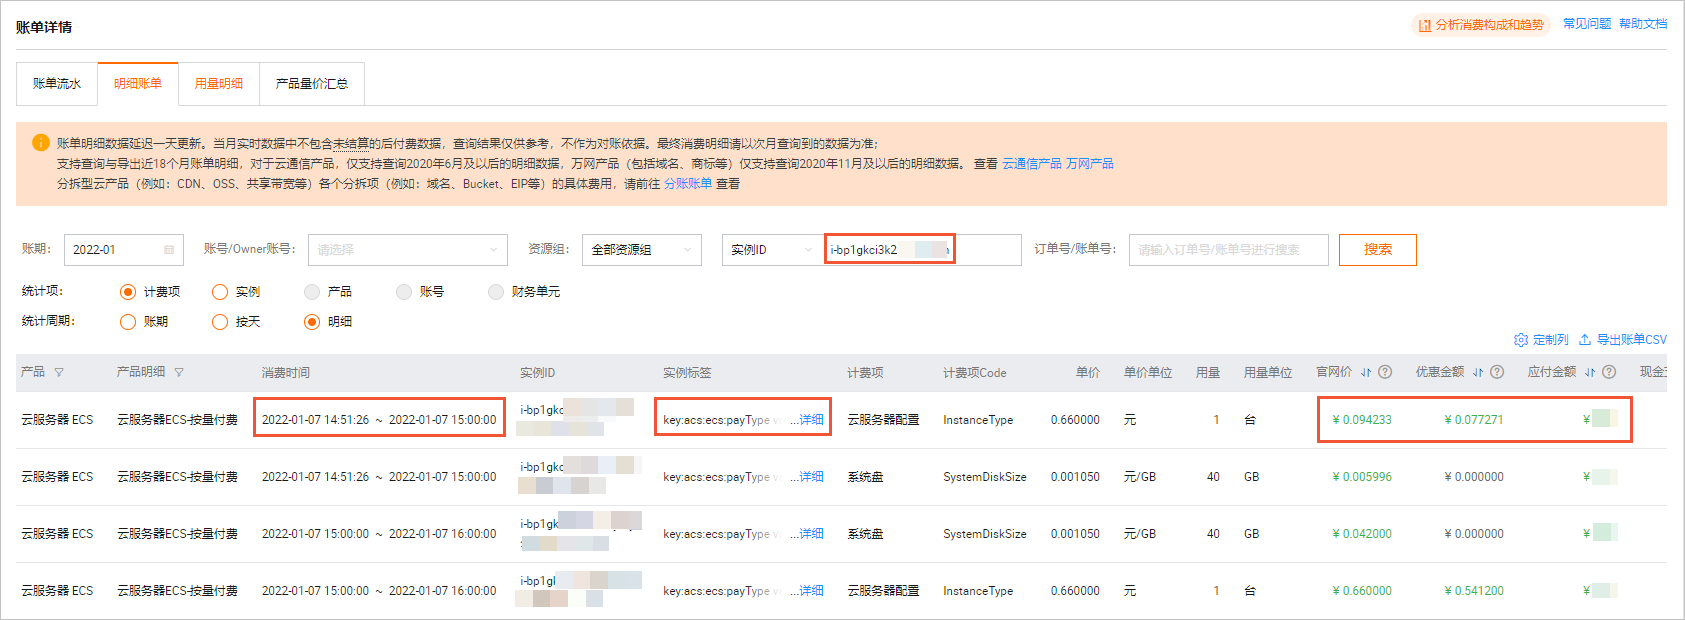Open the customize columns gear icon
This screenshot has height=620, width=1685.
click(x=1521, y=340)
